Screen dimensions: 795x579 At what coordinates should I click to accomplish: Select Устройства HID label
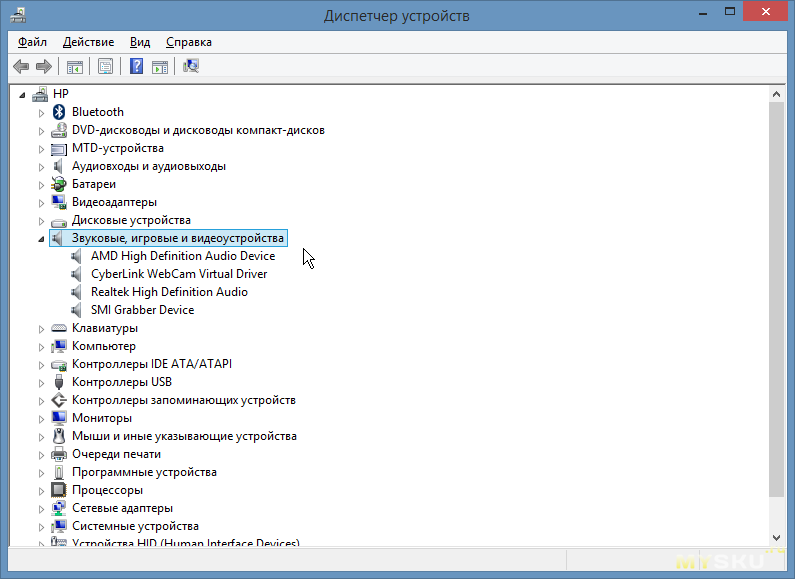[x=186, y=542]
